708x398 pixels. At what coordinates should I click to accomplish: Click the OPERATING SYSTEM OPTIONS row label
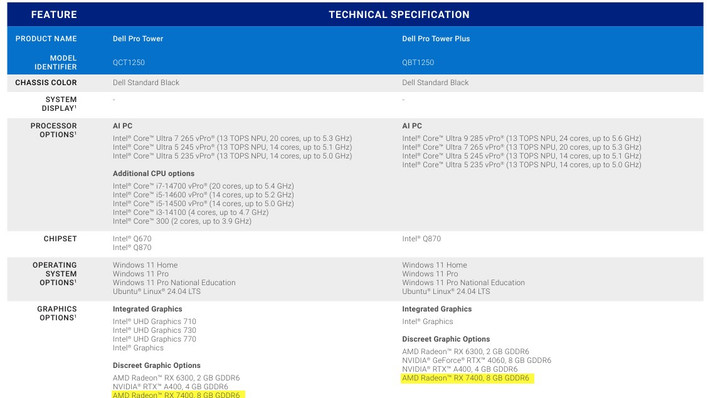point(55,274)
